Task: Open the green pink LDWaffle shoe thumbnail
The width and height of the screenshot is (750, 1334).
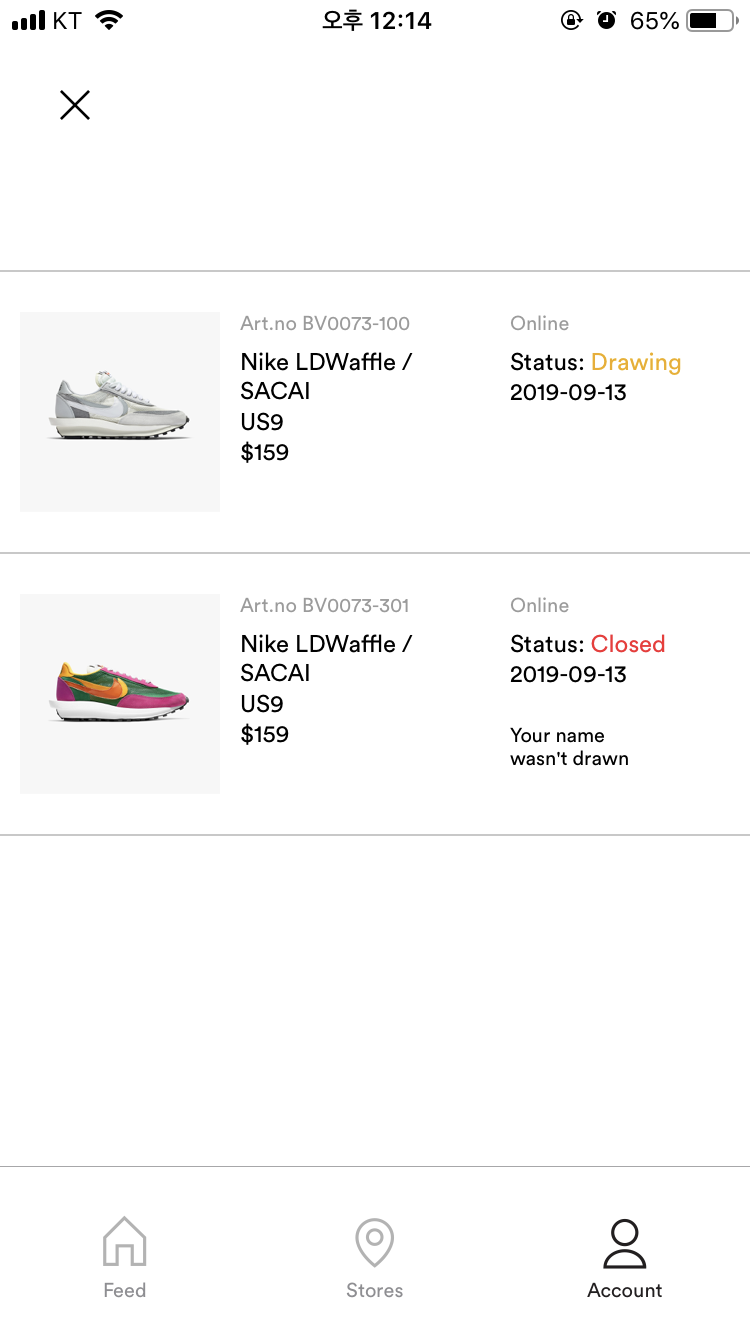Action: 120,694
